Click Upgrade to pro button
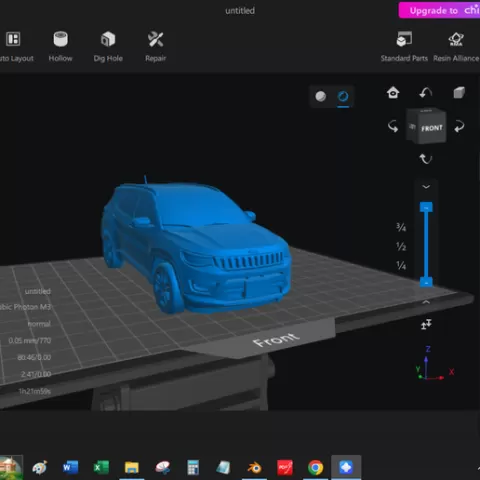 (439, 10)
